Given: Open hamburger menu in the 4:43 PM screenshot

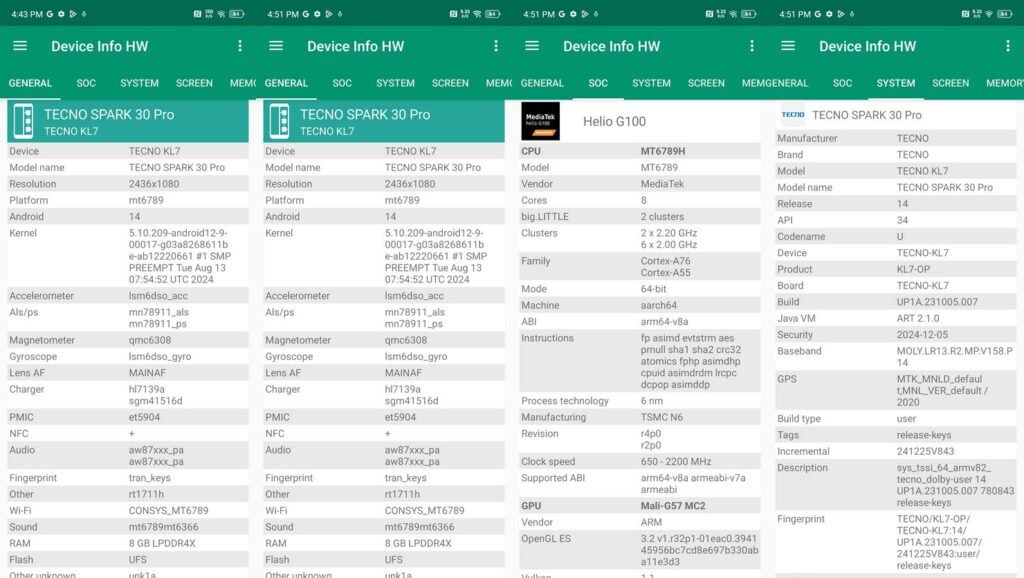Looking at the screenshot, I should click(x=20, y=46).
